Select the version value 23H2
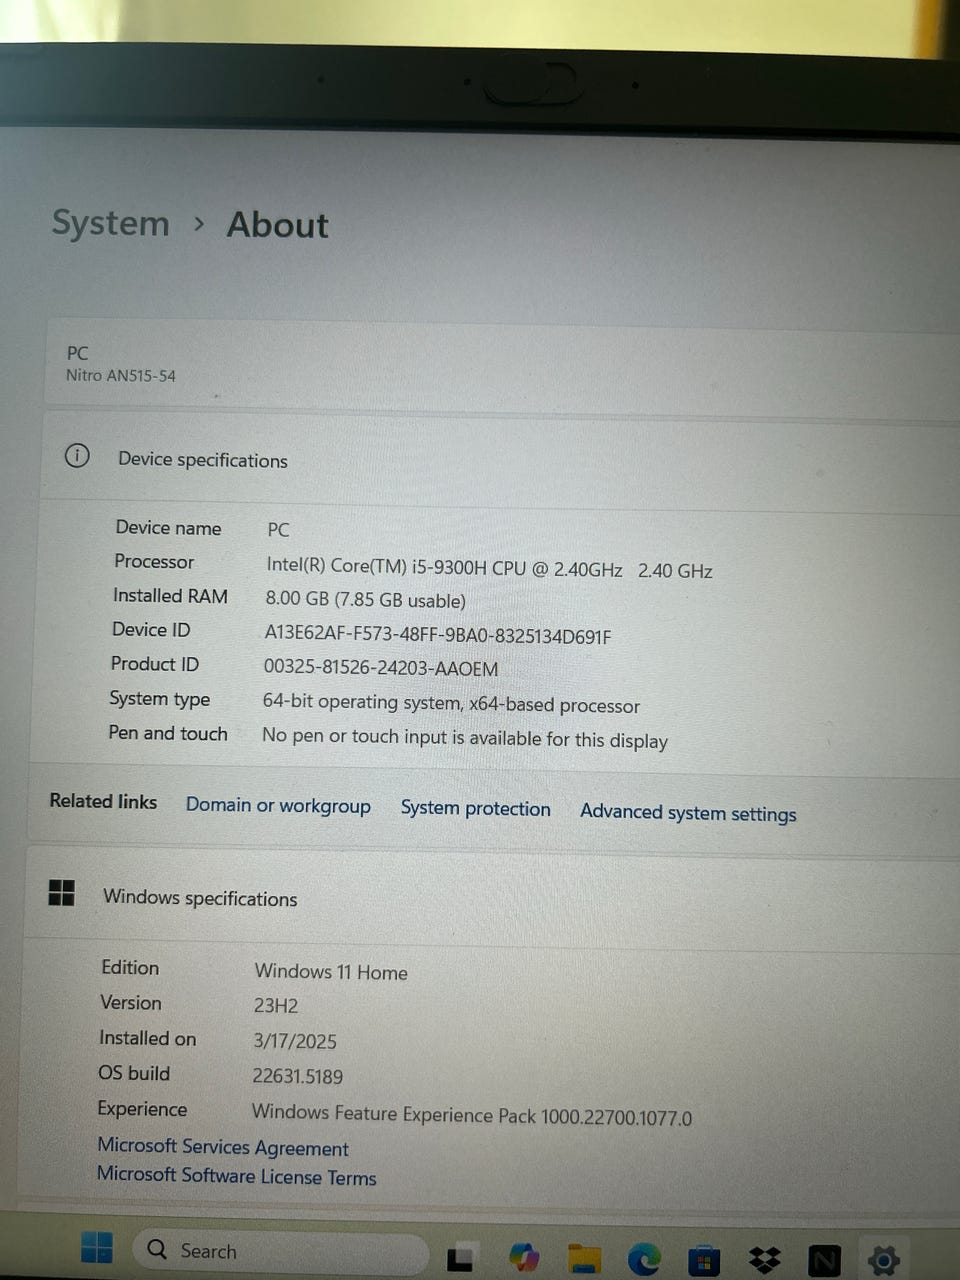Image resolution: width=960 pixels, height=1280 pixels. click(x=276, y=1006)
